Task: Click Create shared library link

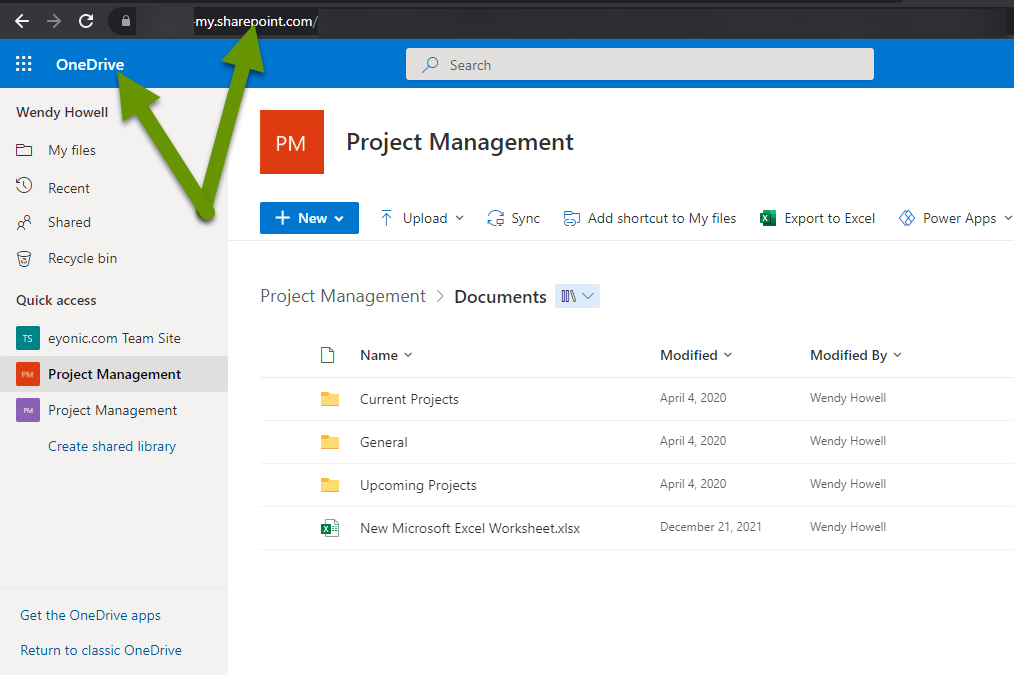Action: pos(112,446)
